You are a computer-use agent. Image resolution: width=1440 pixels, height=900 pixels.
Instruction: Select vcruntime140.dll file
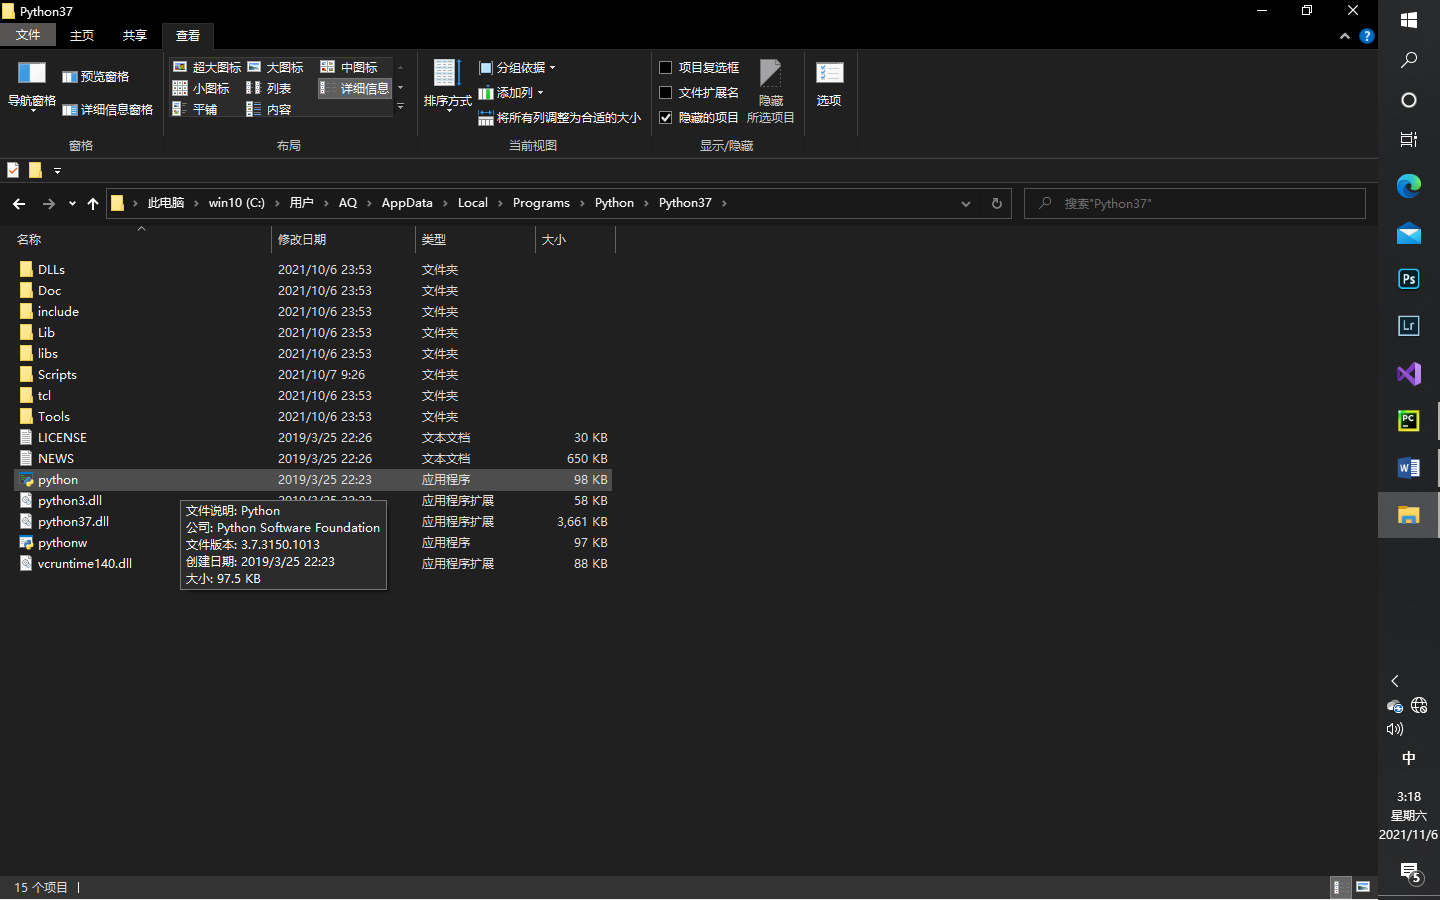click(x=313, y=564)
